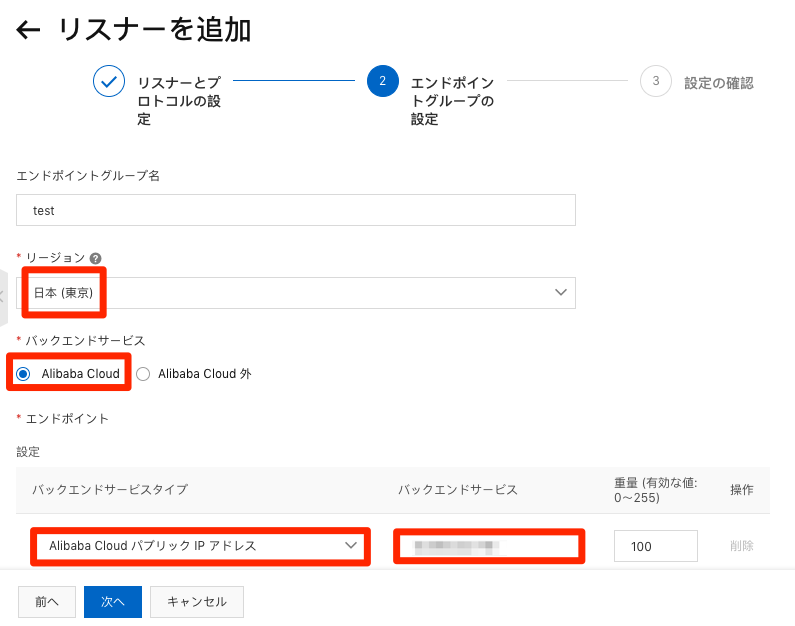Click the completed step one checkmark icon

pyautogui.click(x=108, y=82)
